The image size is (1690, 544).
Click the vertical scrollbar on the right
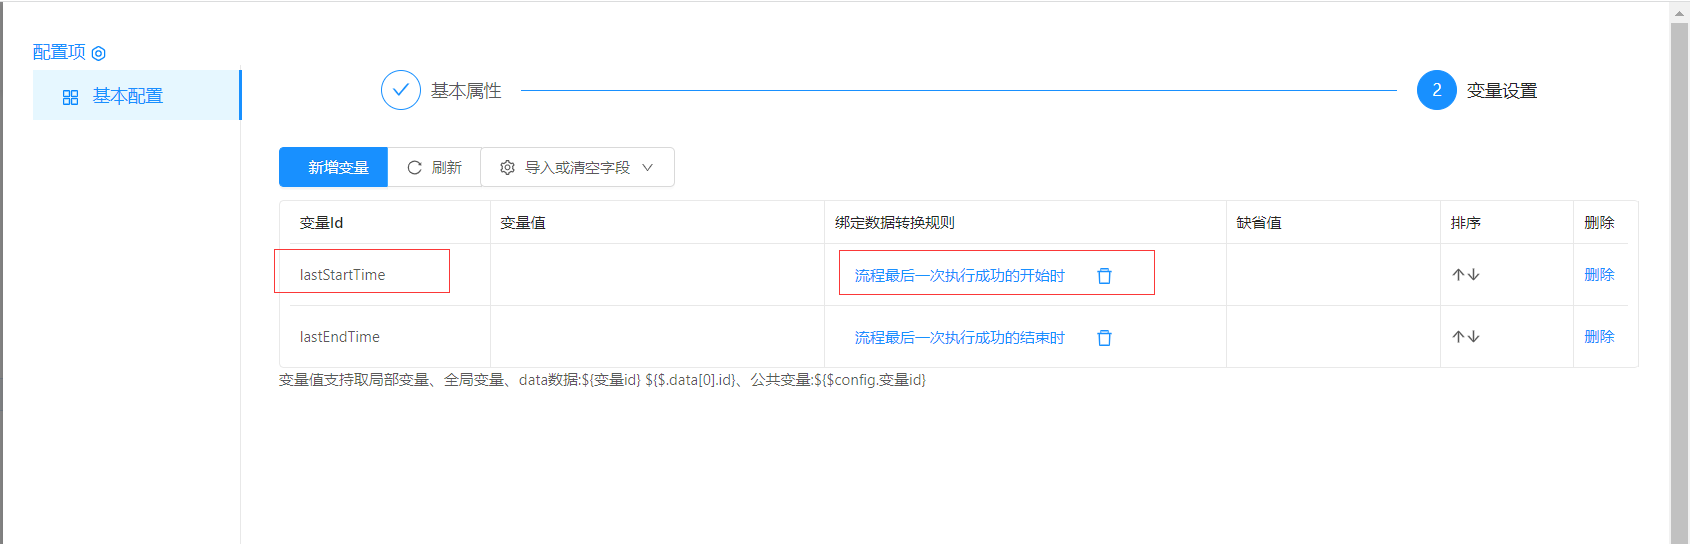(1679, 280)
